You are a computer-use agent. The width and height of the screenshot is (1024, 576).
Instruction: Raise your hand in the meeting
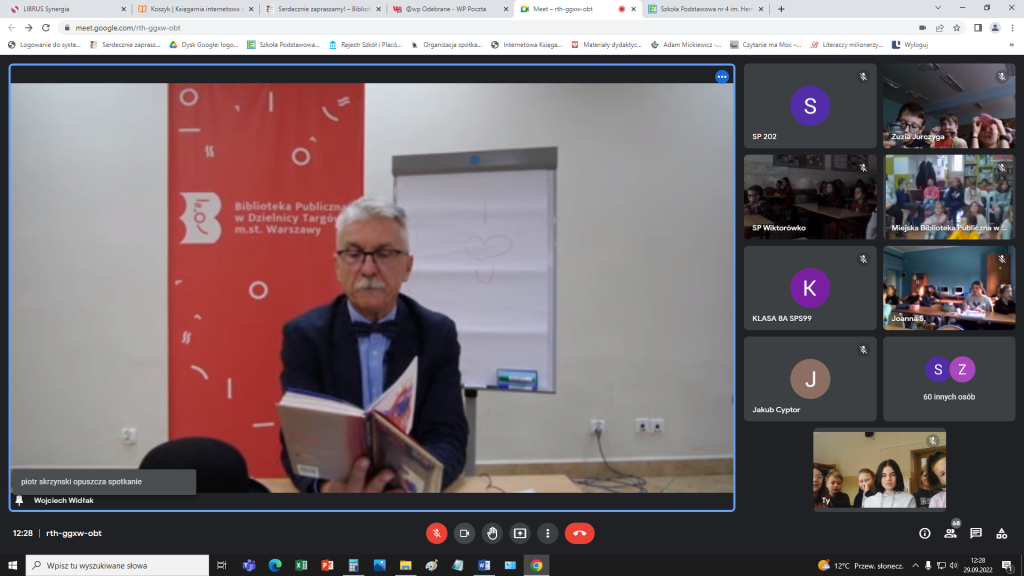[492, 533]
